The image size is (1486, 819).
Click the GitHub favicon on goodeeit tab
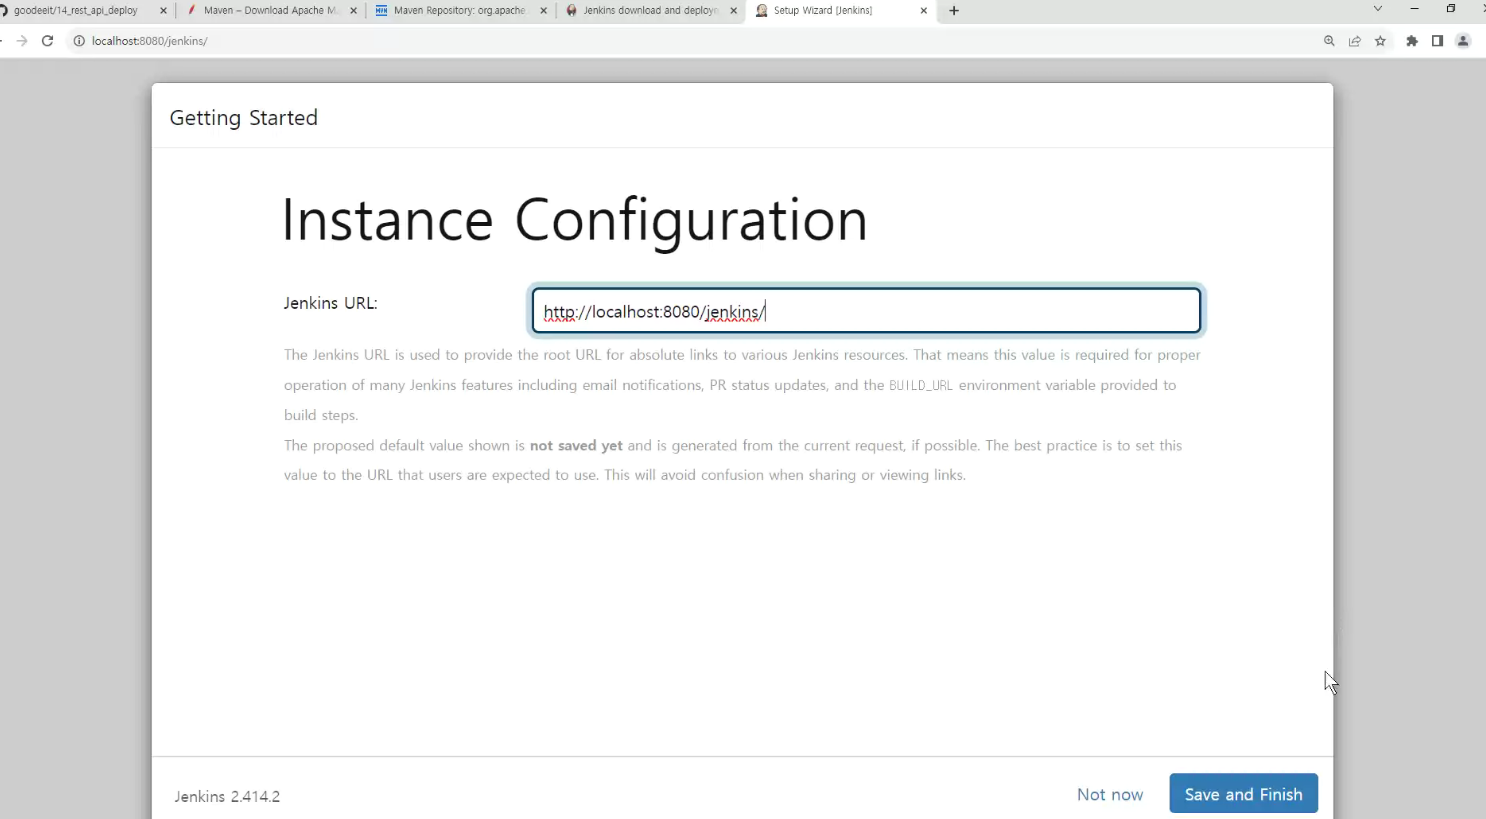[x=3, y=11]
